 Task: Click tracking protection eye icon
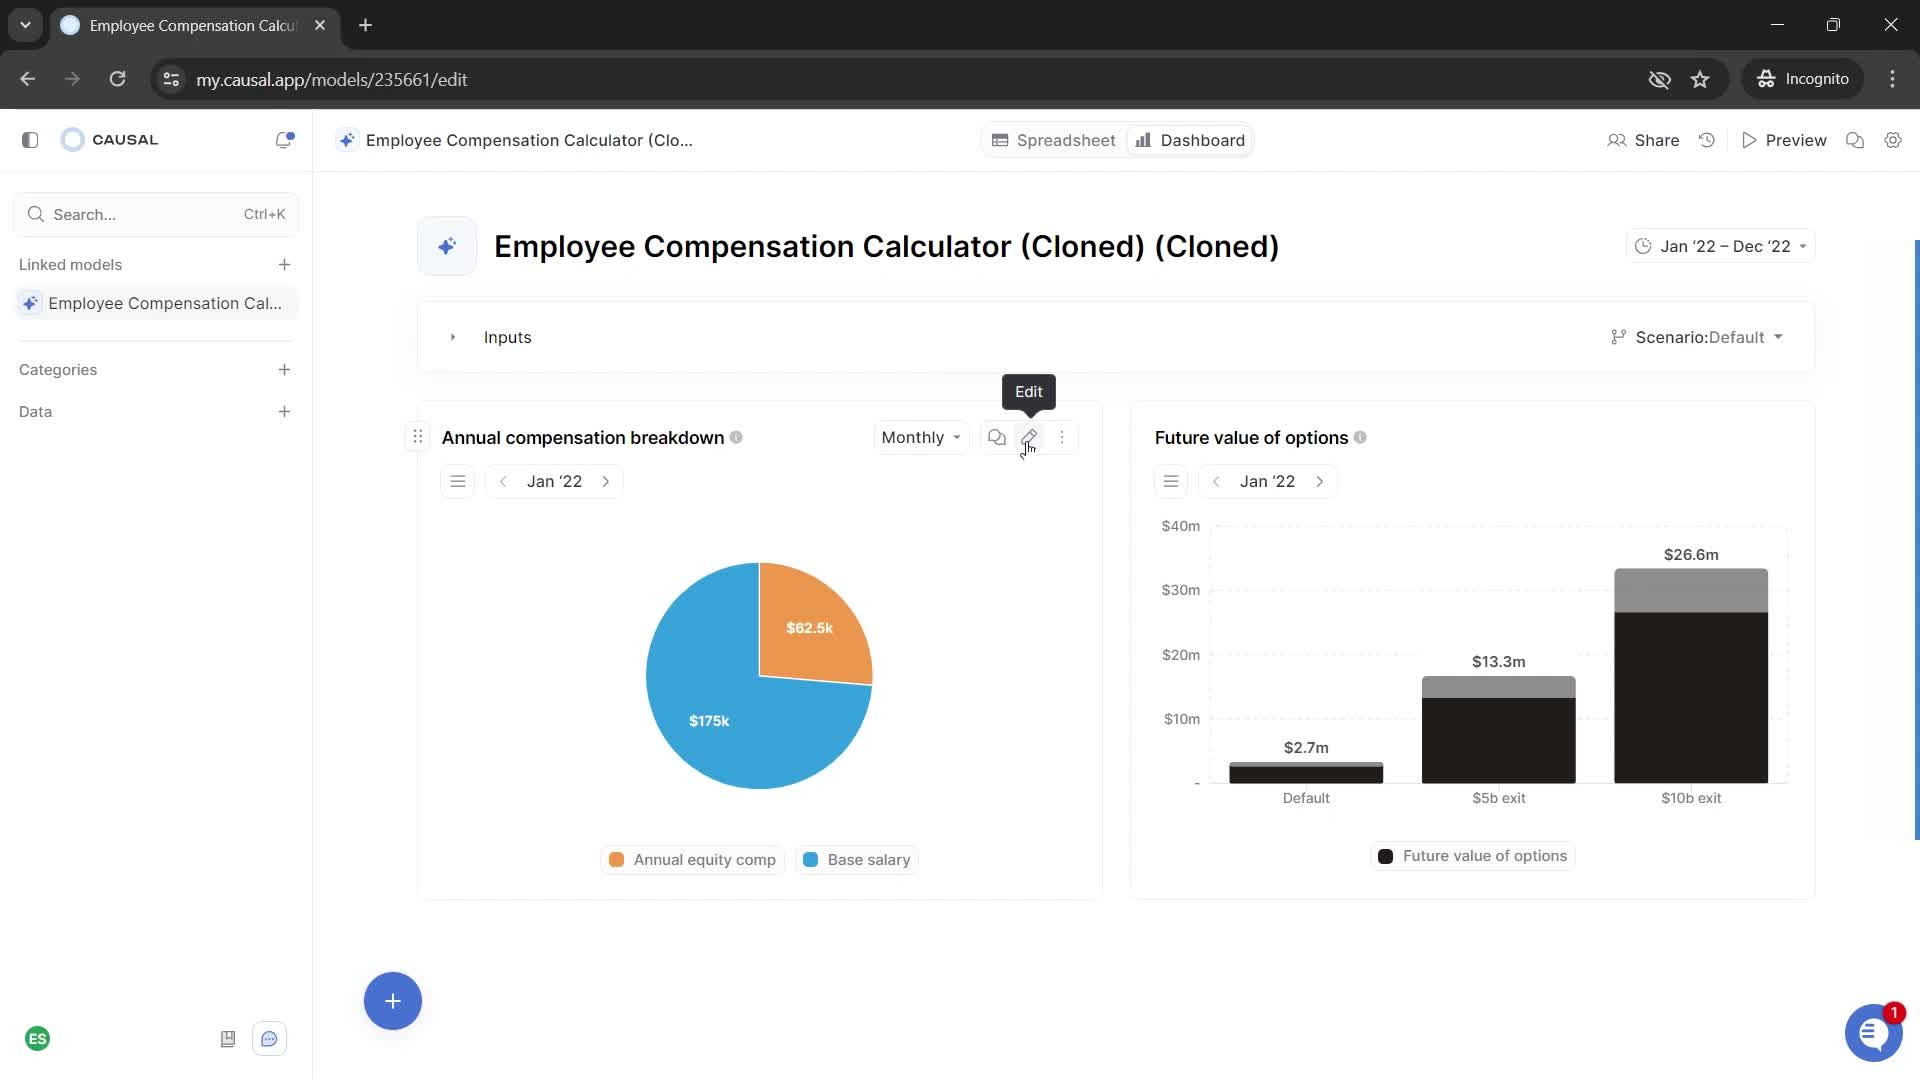(x=1659, y=79)
